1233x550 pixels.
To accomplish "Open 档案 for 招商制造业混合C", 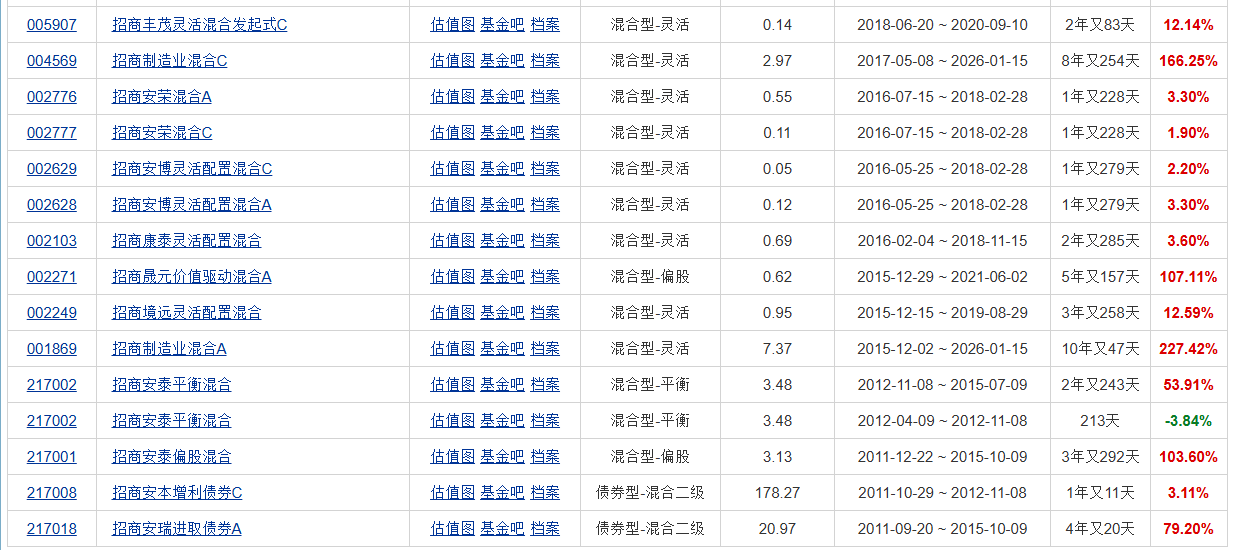I will coord(545,61).
